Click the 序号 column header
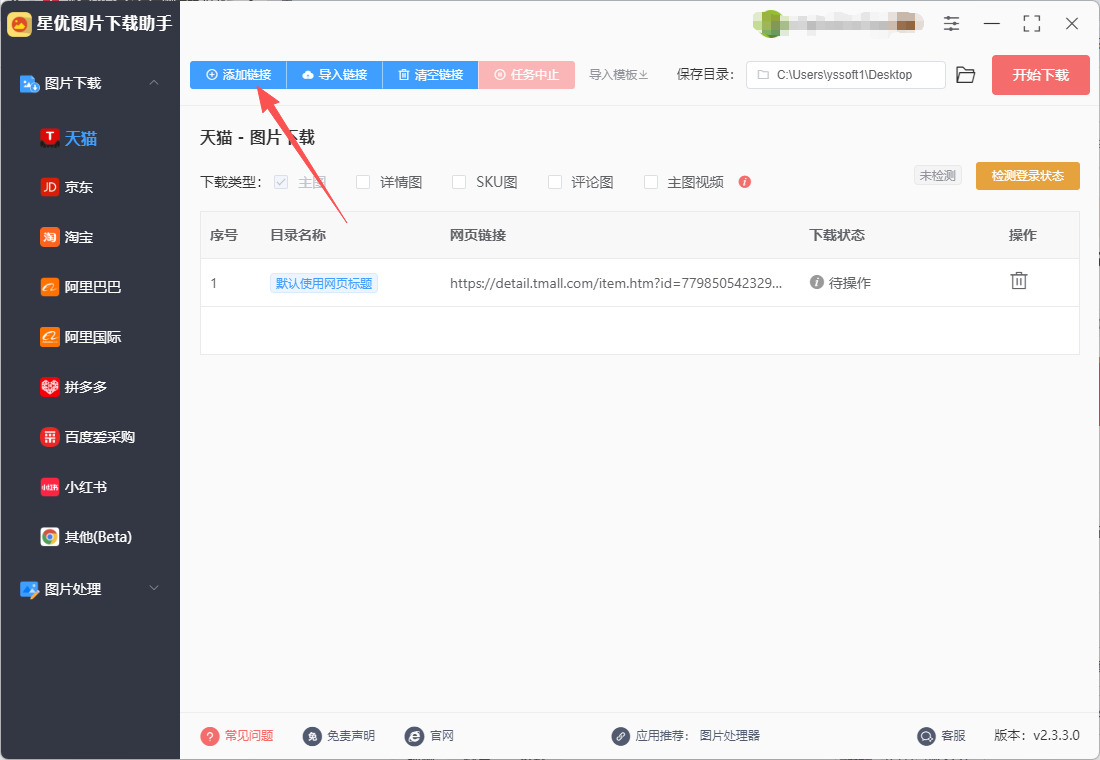Screen dimensions: 1100x760 coord(224,235)
